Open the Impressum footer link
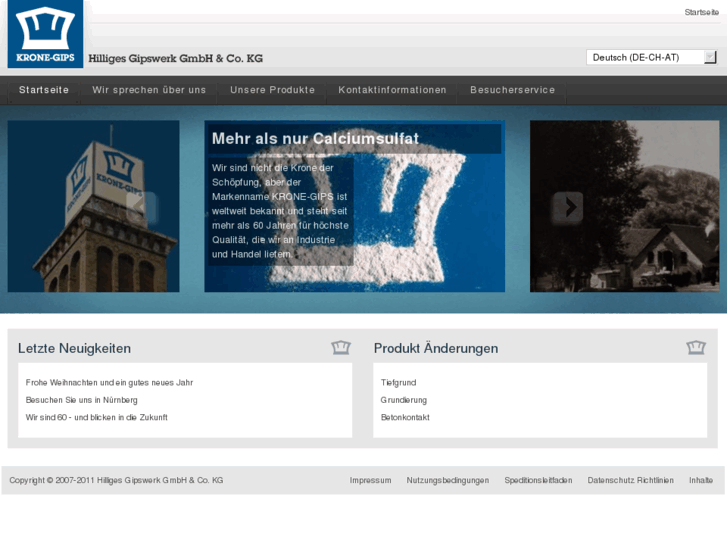The image size is (727, 545). [x=370, y=481]
